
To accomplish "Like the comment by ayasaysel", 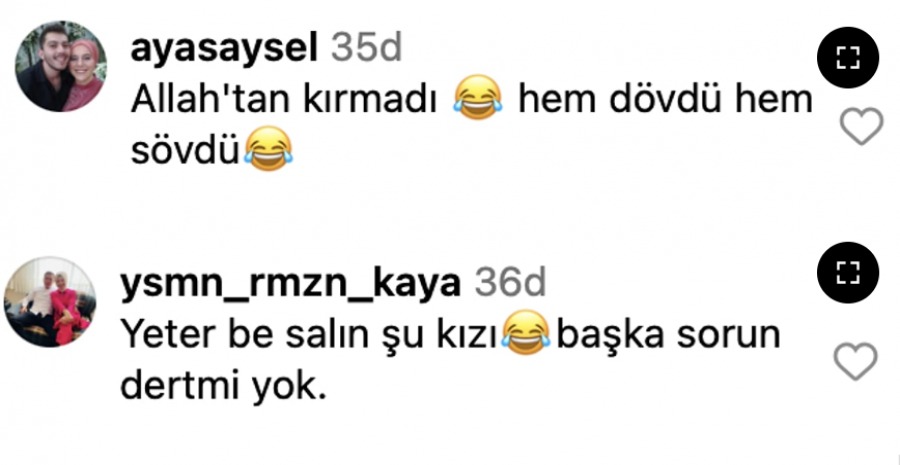I will tap(861, 126).
